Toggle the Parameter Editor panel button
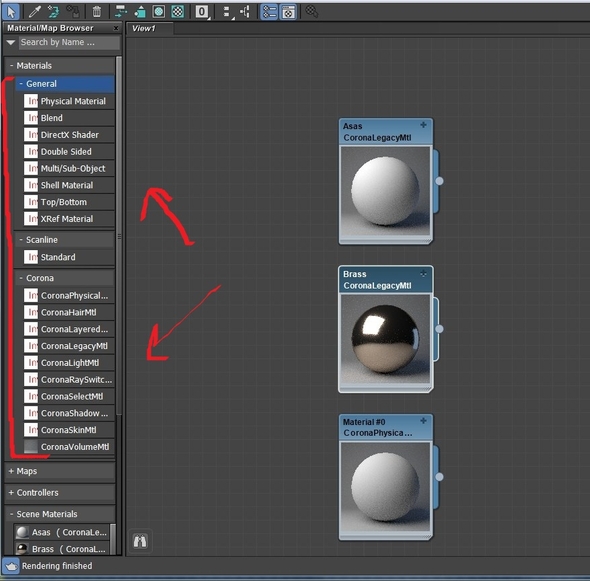This screenshot has width=590, height=581. [289, 12]
